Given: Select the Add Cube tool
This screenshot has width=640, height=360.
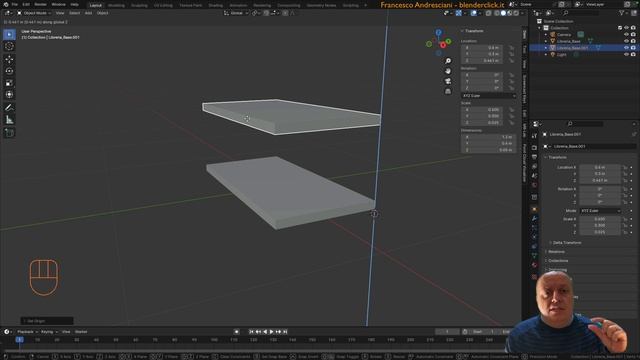Looking at the screenshot, I should point(9,133).
